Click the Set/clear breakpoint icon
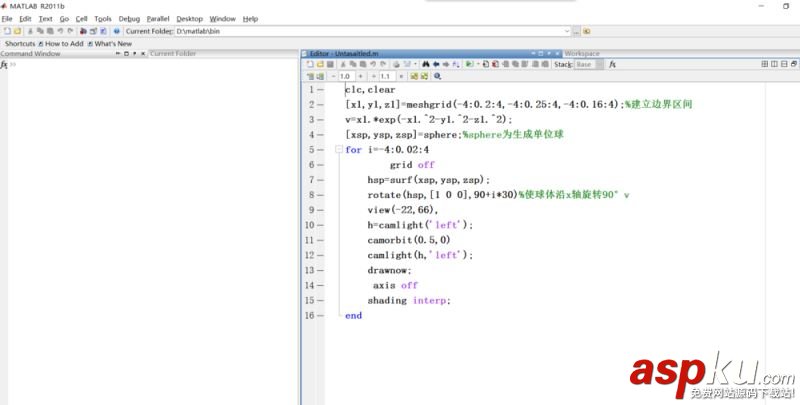The width and height of the screenshot is (800, 405). 486,64
